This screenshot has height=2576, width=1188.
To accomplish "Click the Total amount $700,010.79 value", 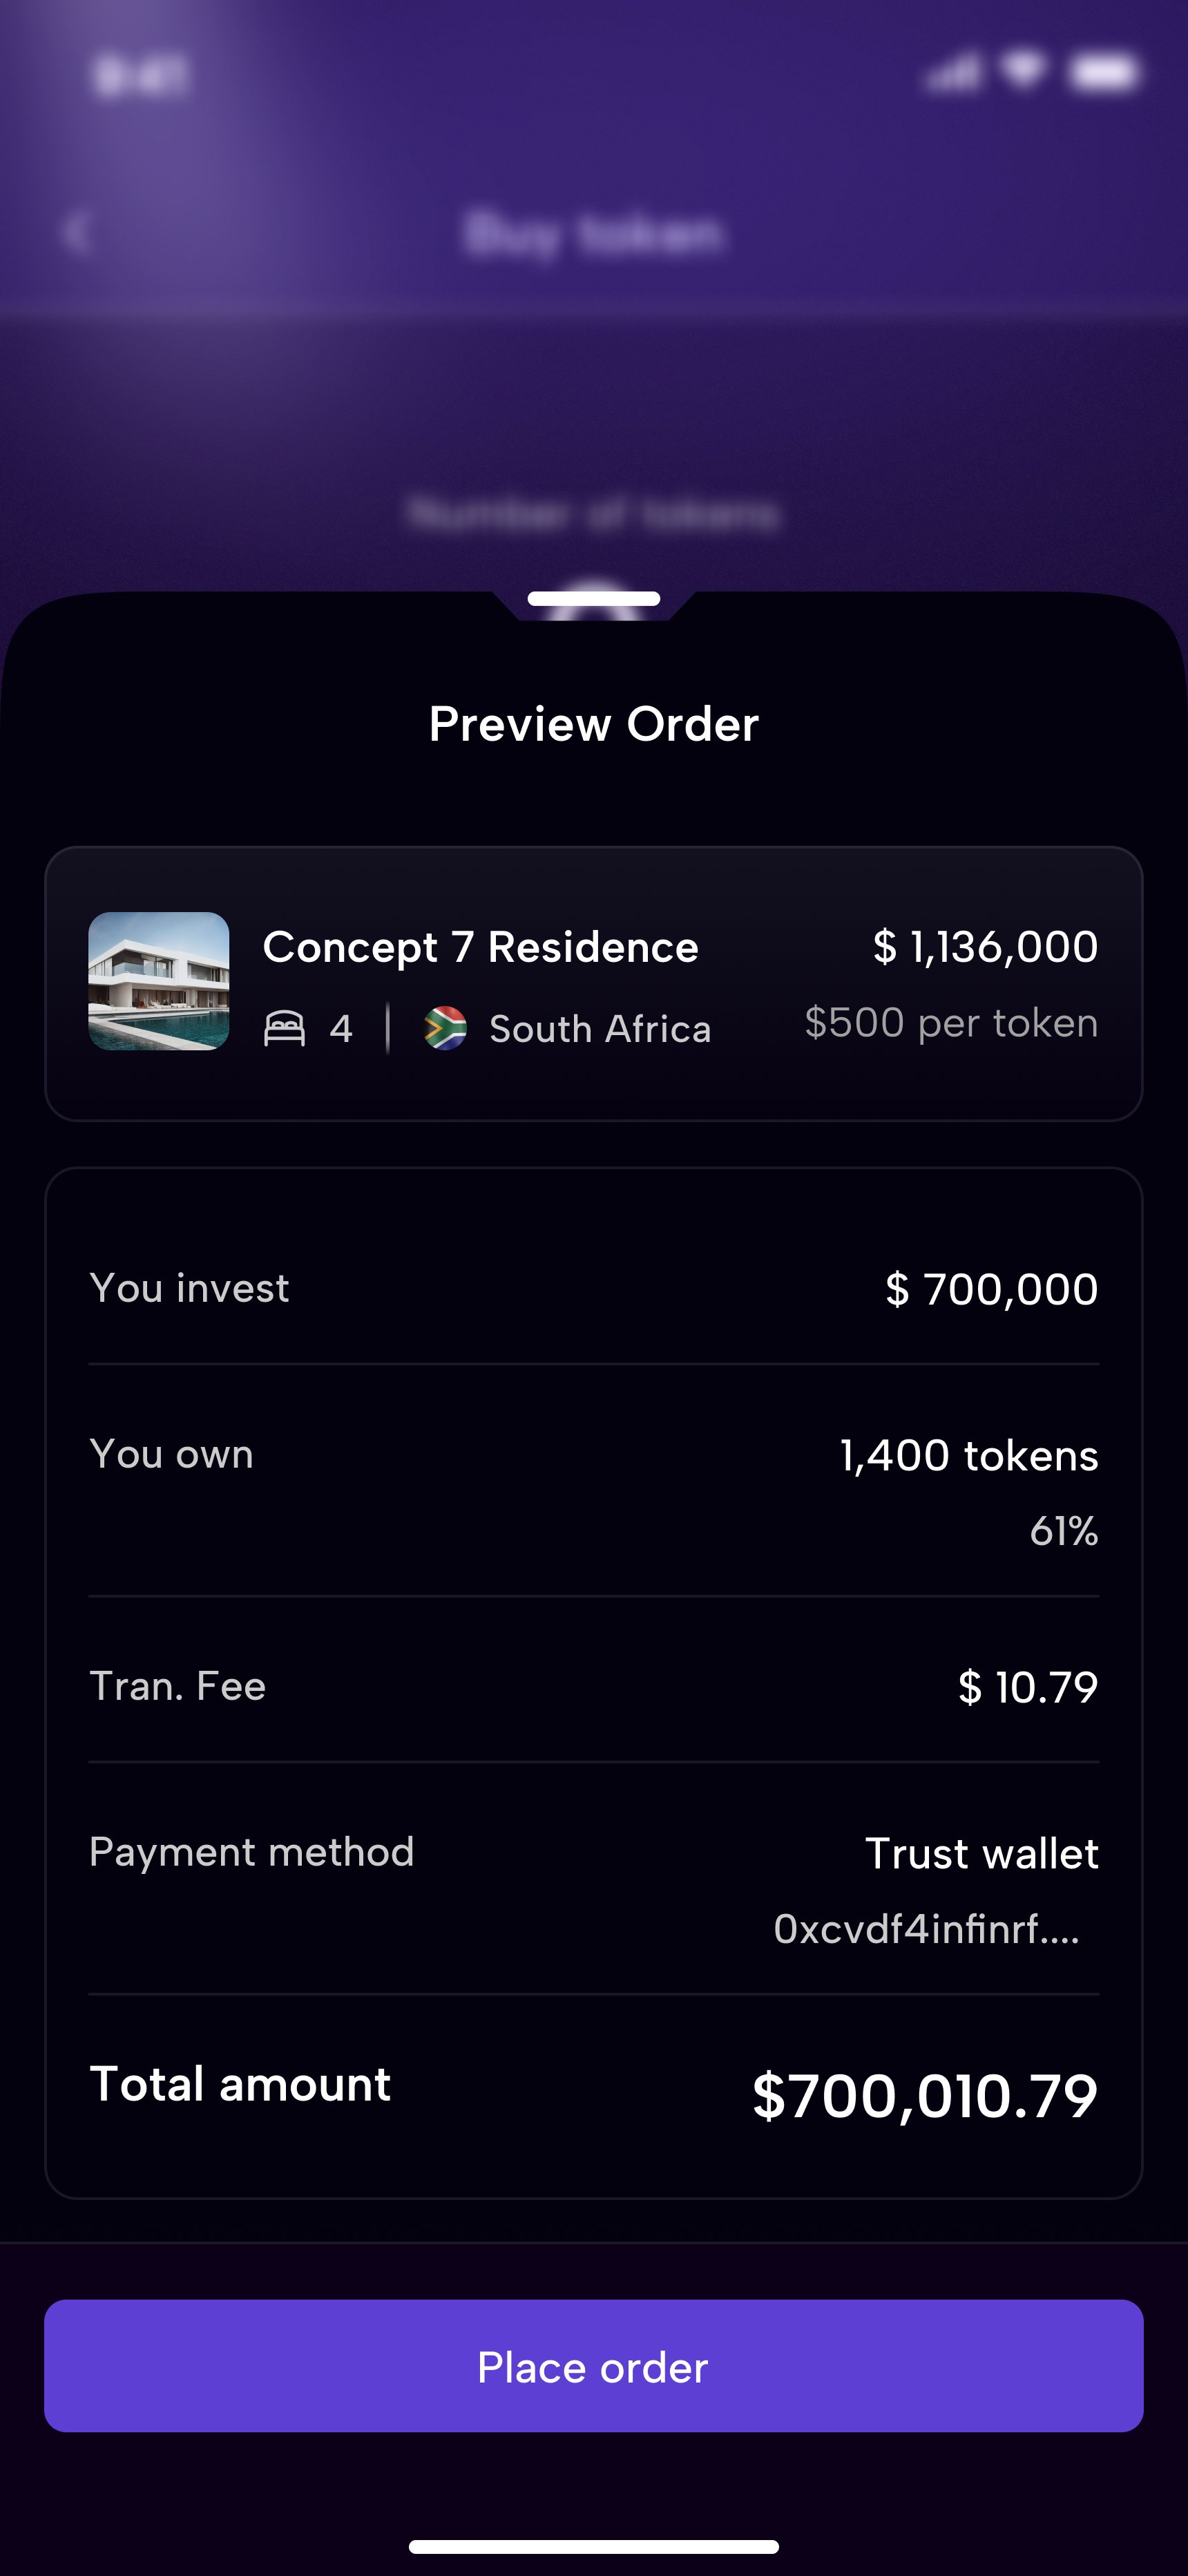I will (925, 2095).
